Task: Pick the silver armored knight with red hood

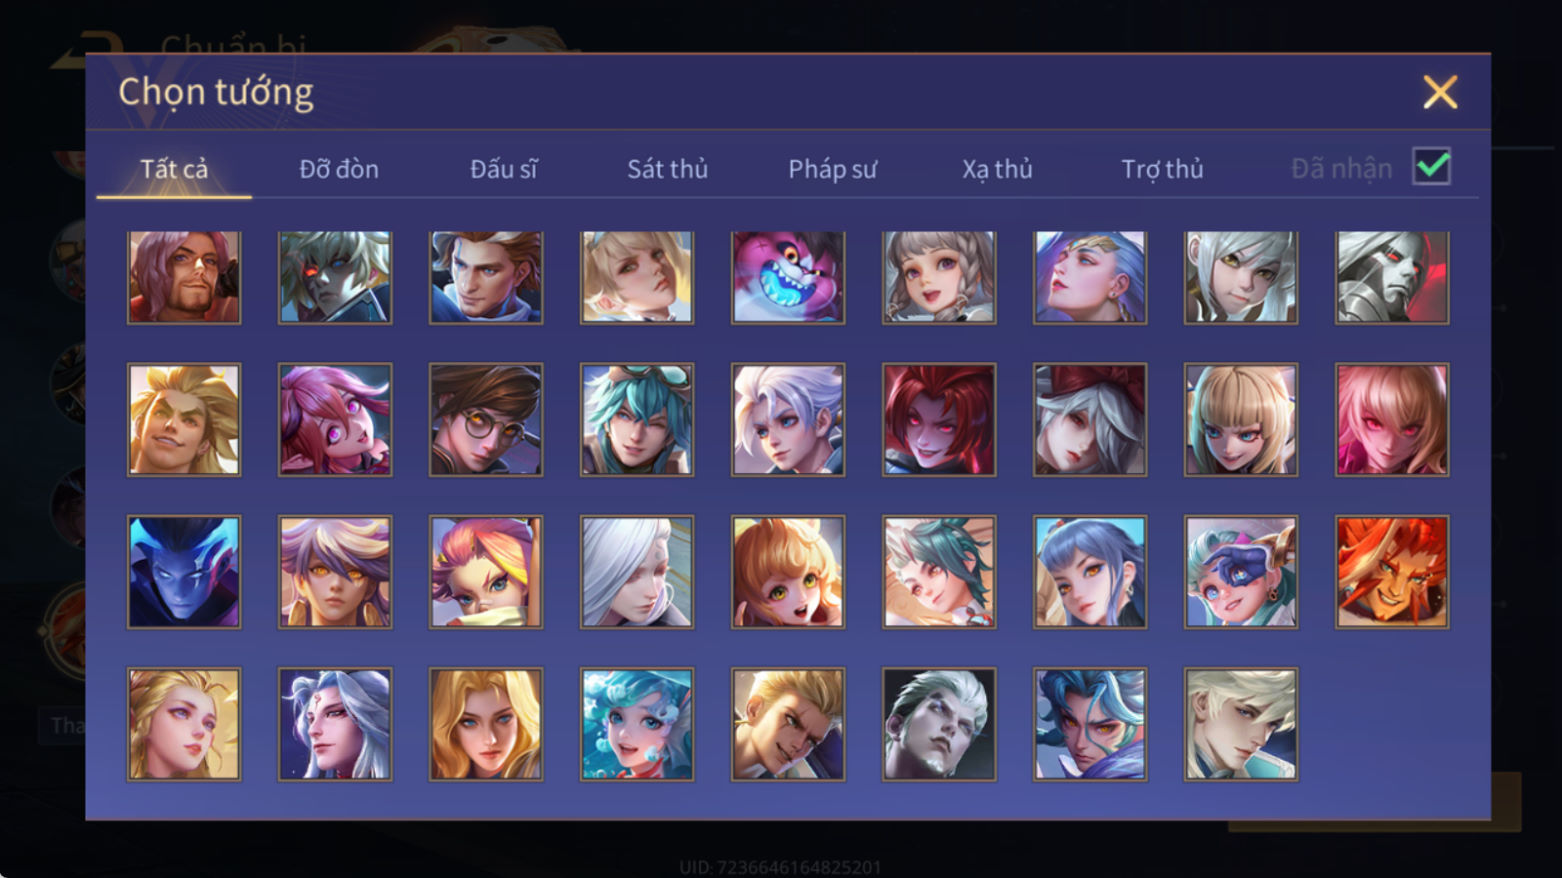Action: pyautogui.click(x=1392, y=277)
